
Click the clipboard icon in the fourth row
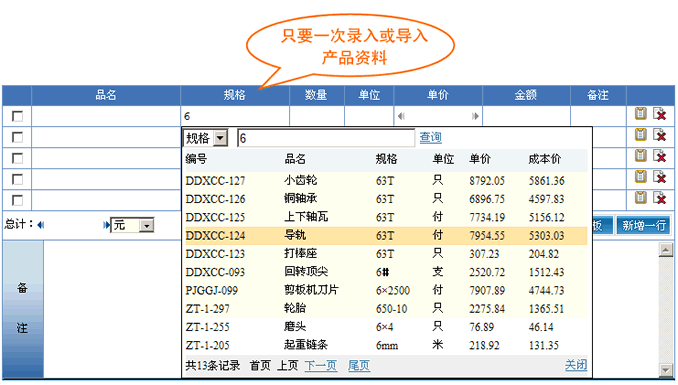pos(640,176)
